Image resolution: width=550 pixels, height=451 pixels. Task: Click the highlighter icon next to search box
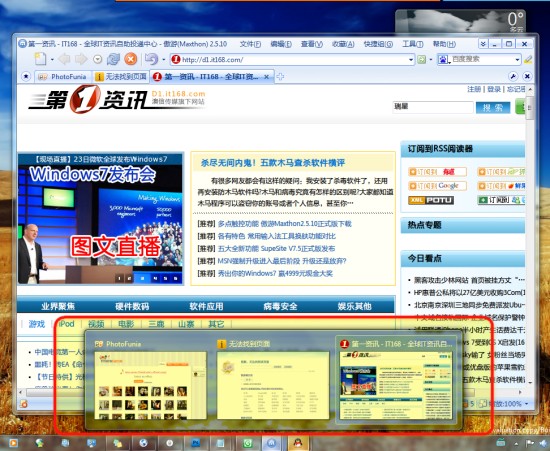[x=528, y=60]
